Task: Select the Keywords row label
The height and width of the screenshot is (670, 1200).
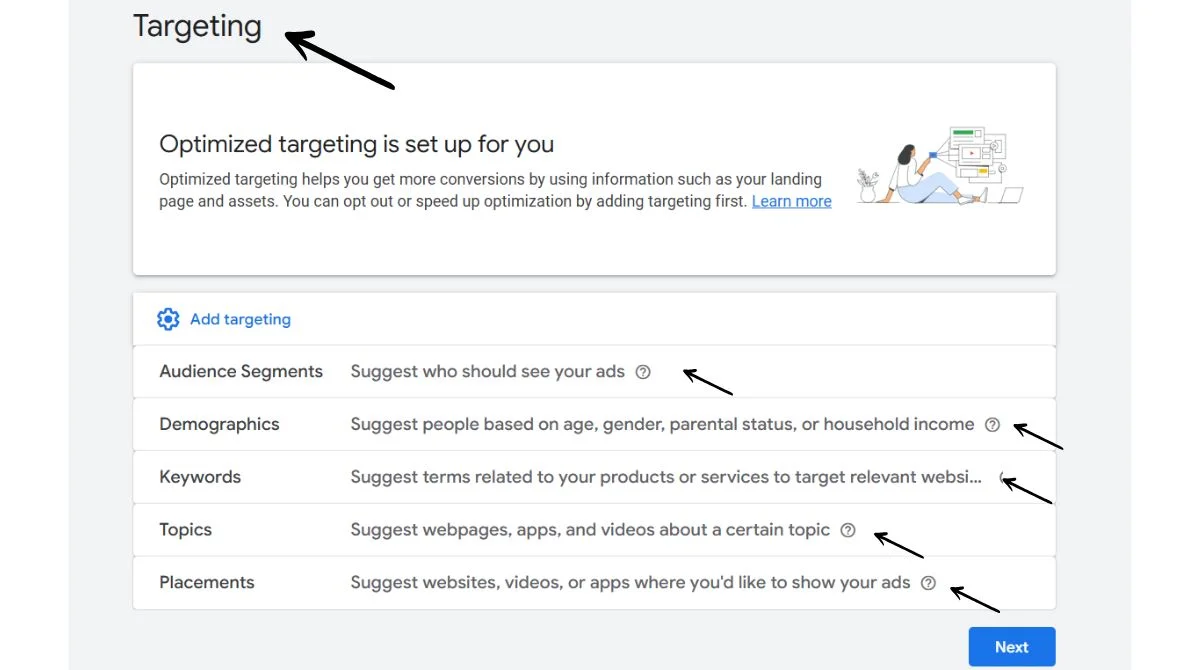Action: pos(200,477)
